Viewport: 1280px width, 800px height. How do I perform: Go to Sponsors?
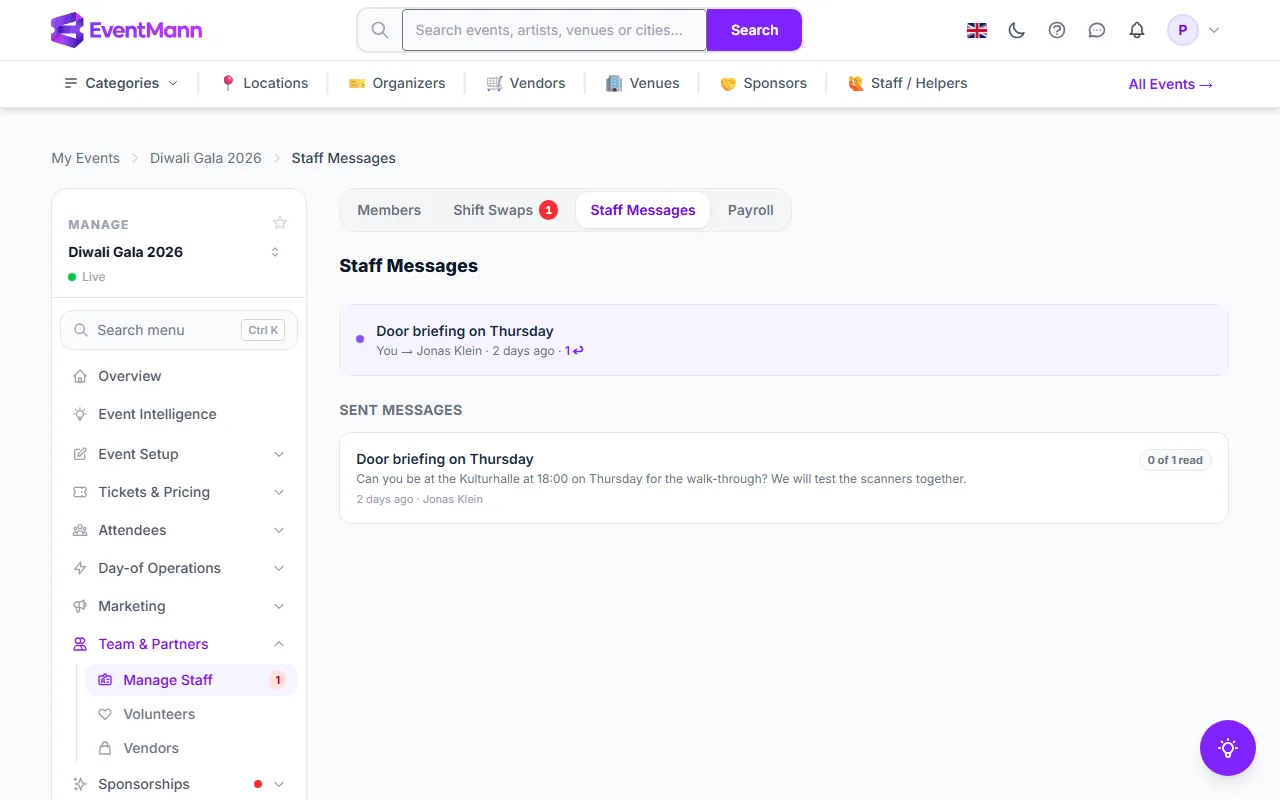(763, 83)
